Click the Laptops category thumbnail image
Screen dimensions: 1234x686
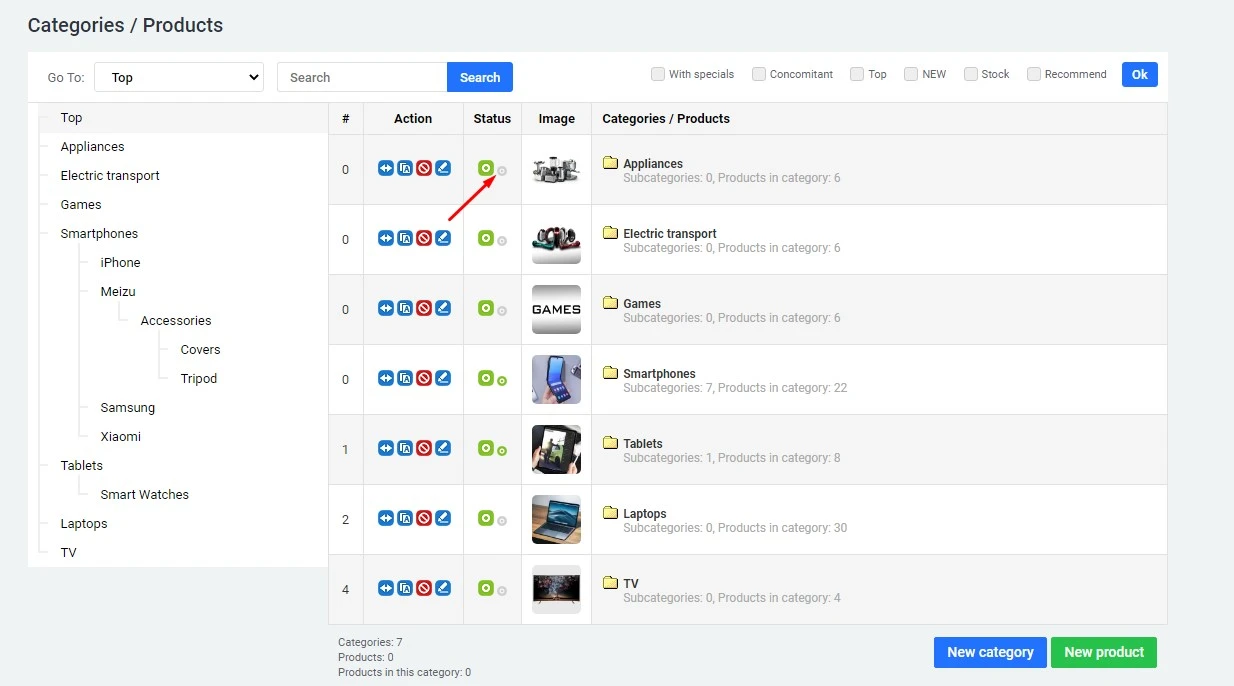pyautogui.click(x=556, y=518)
